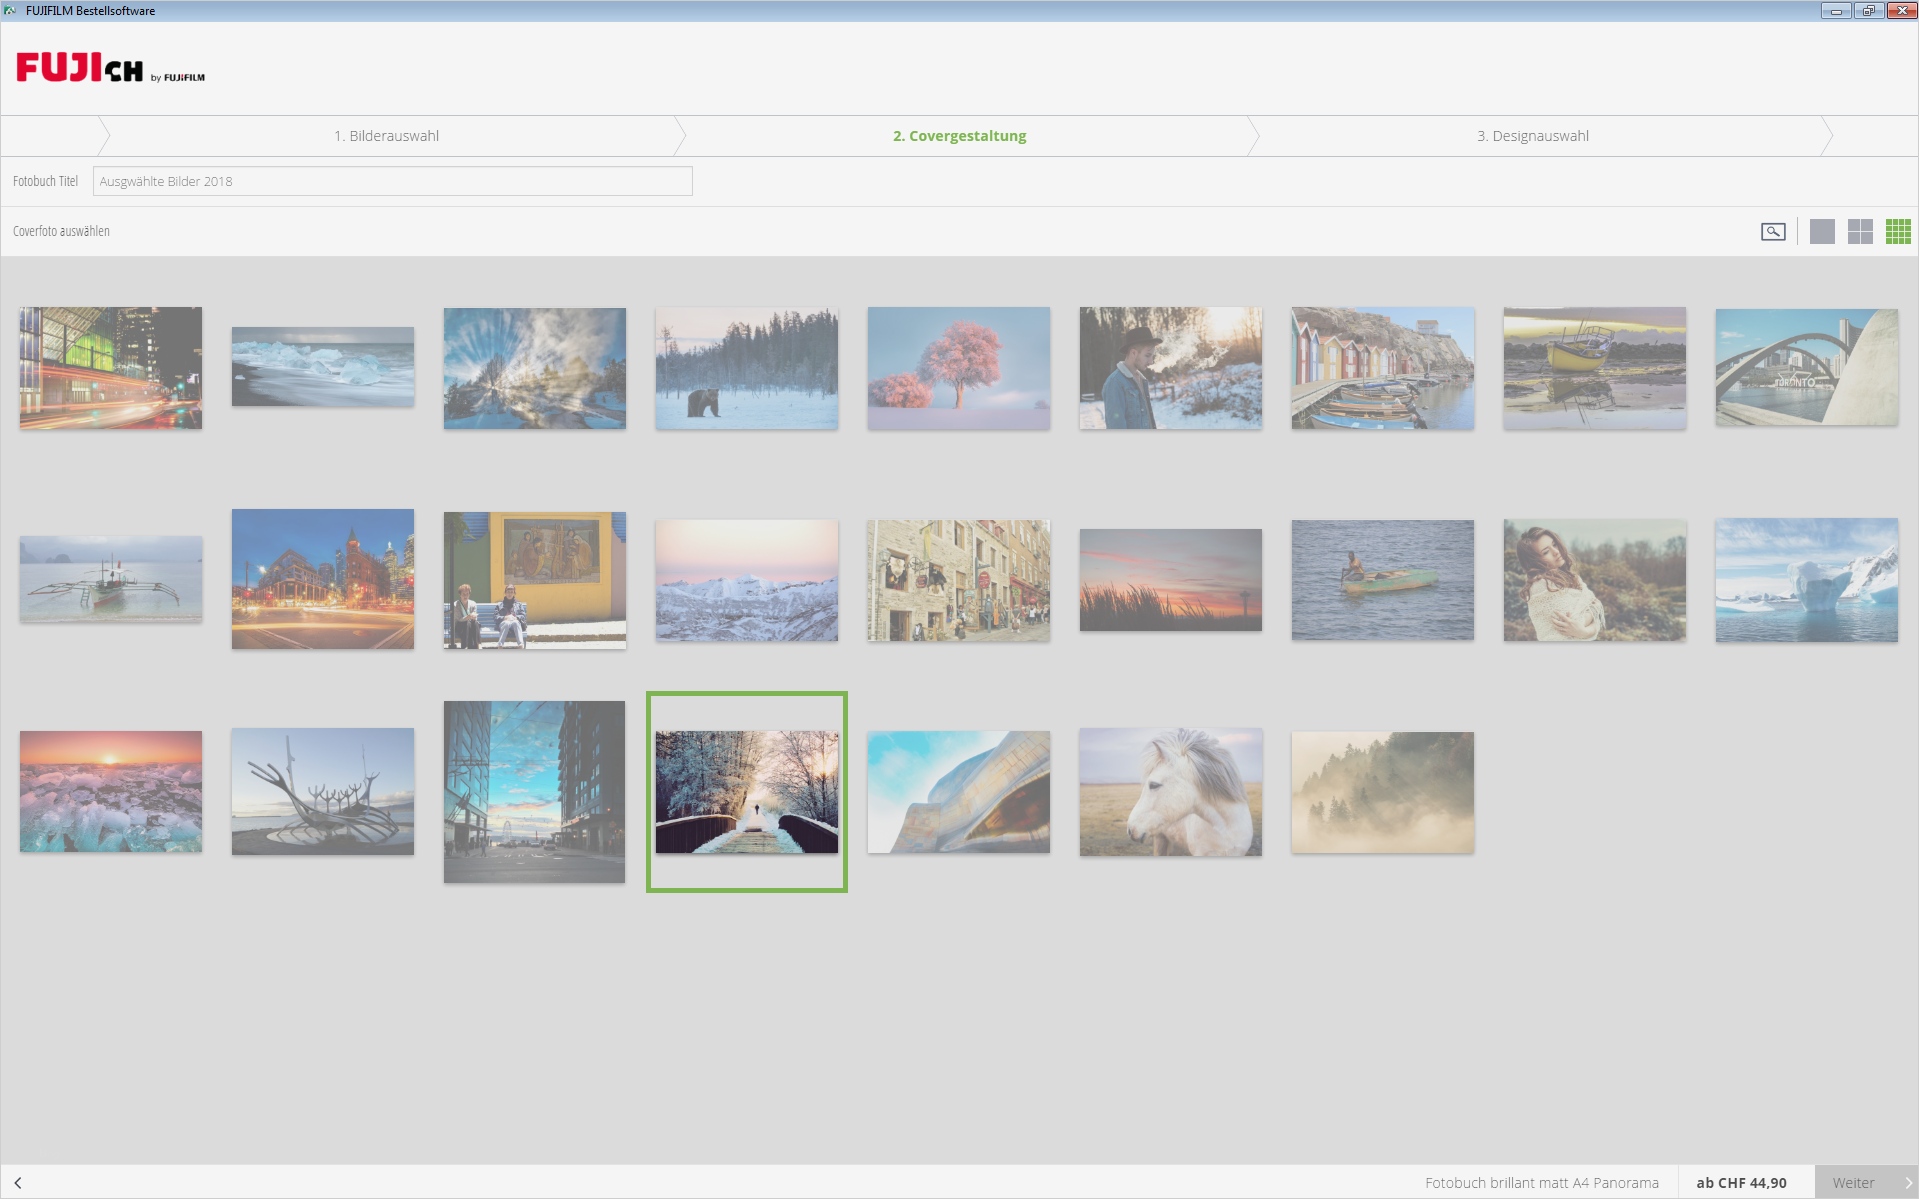
Task: Pick the rower in green boat photo
Action: (x=1383, y=580)
